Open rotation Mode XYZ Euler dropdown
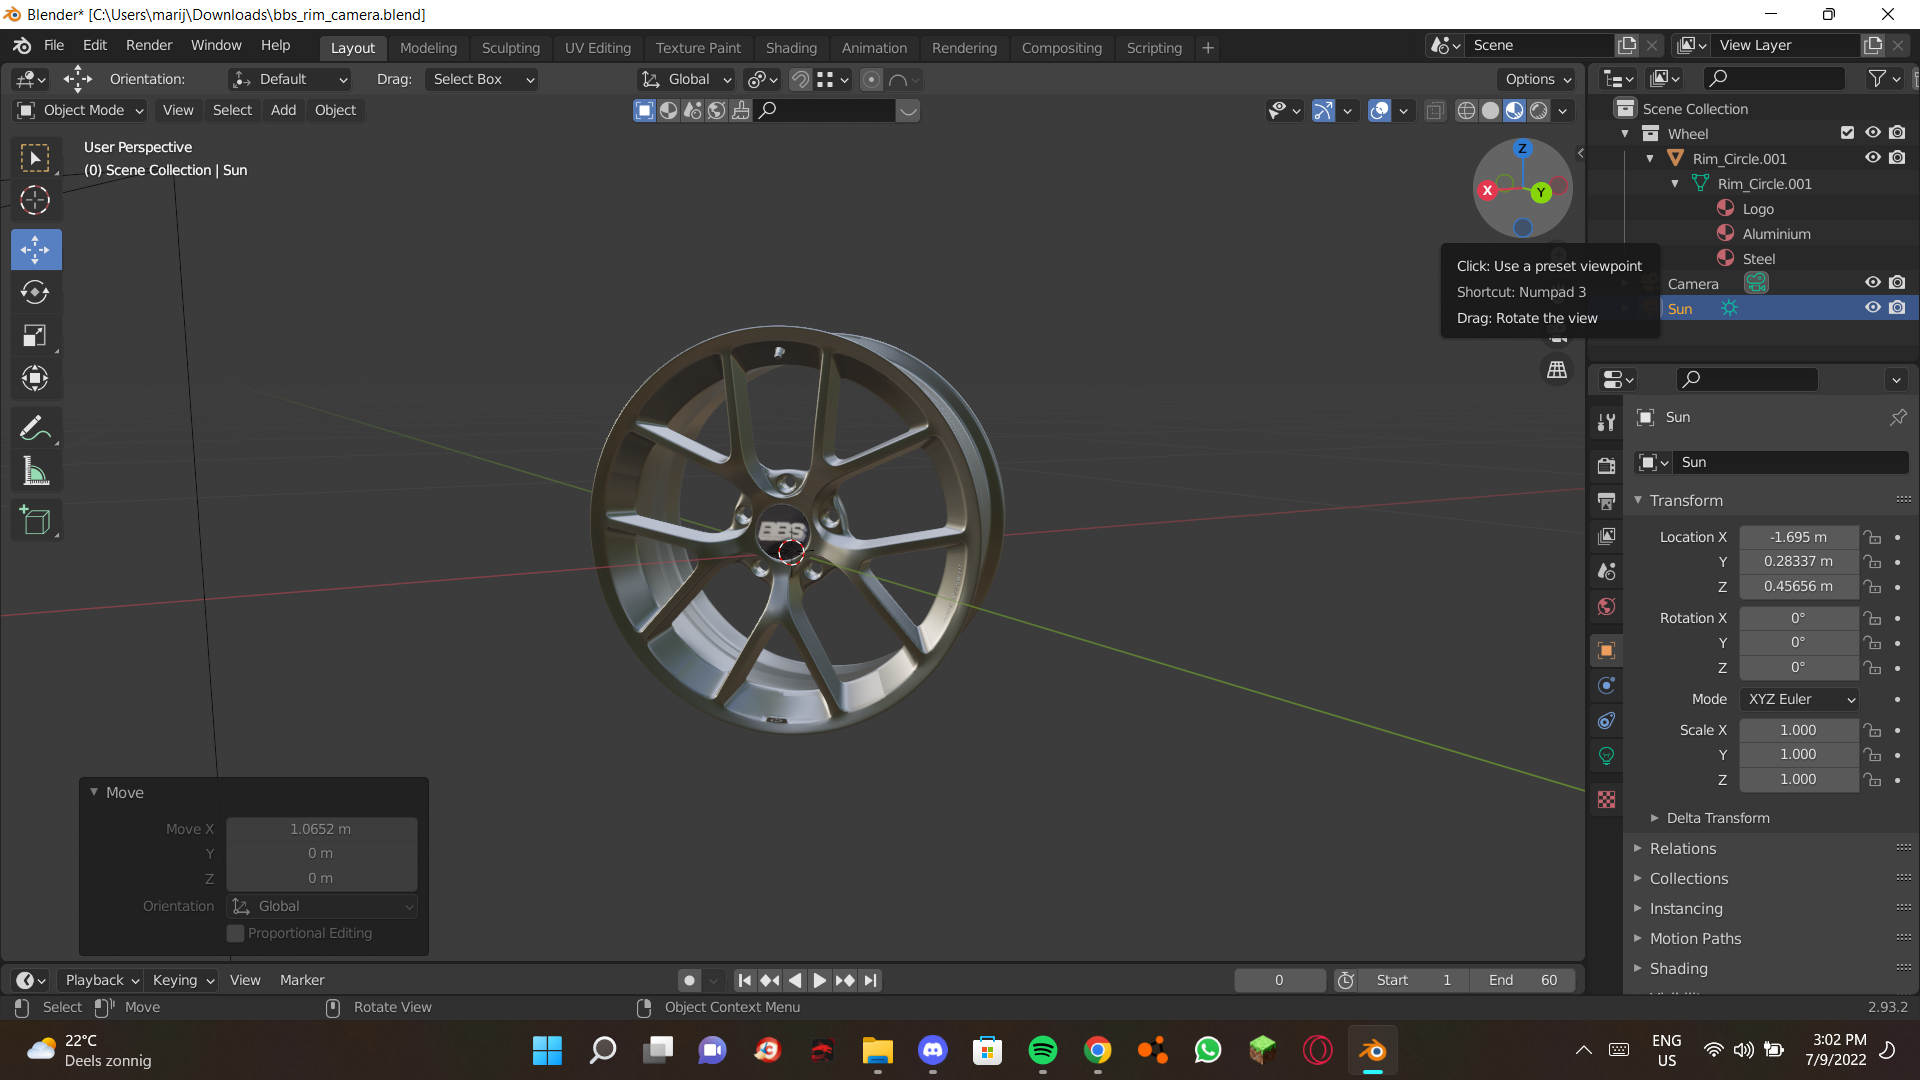The image size is (1920, 1080). (1799, 699)
